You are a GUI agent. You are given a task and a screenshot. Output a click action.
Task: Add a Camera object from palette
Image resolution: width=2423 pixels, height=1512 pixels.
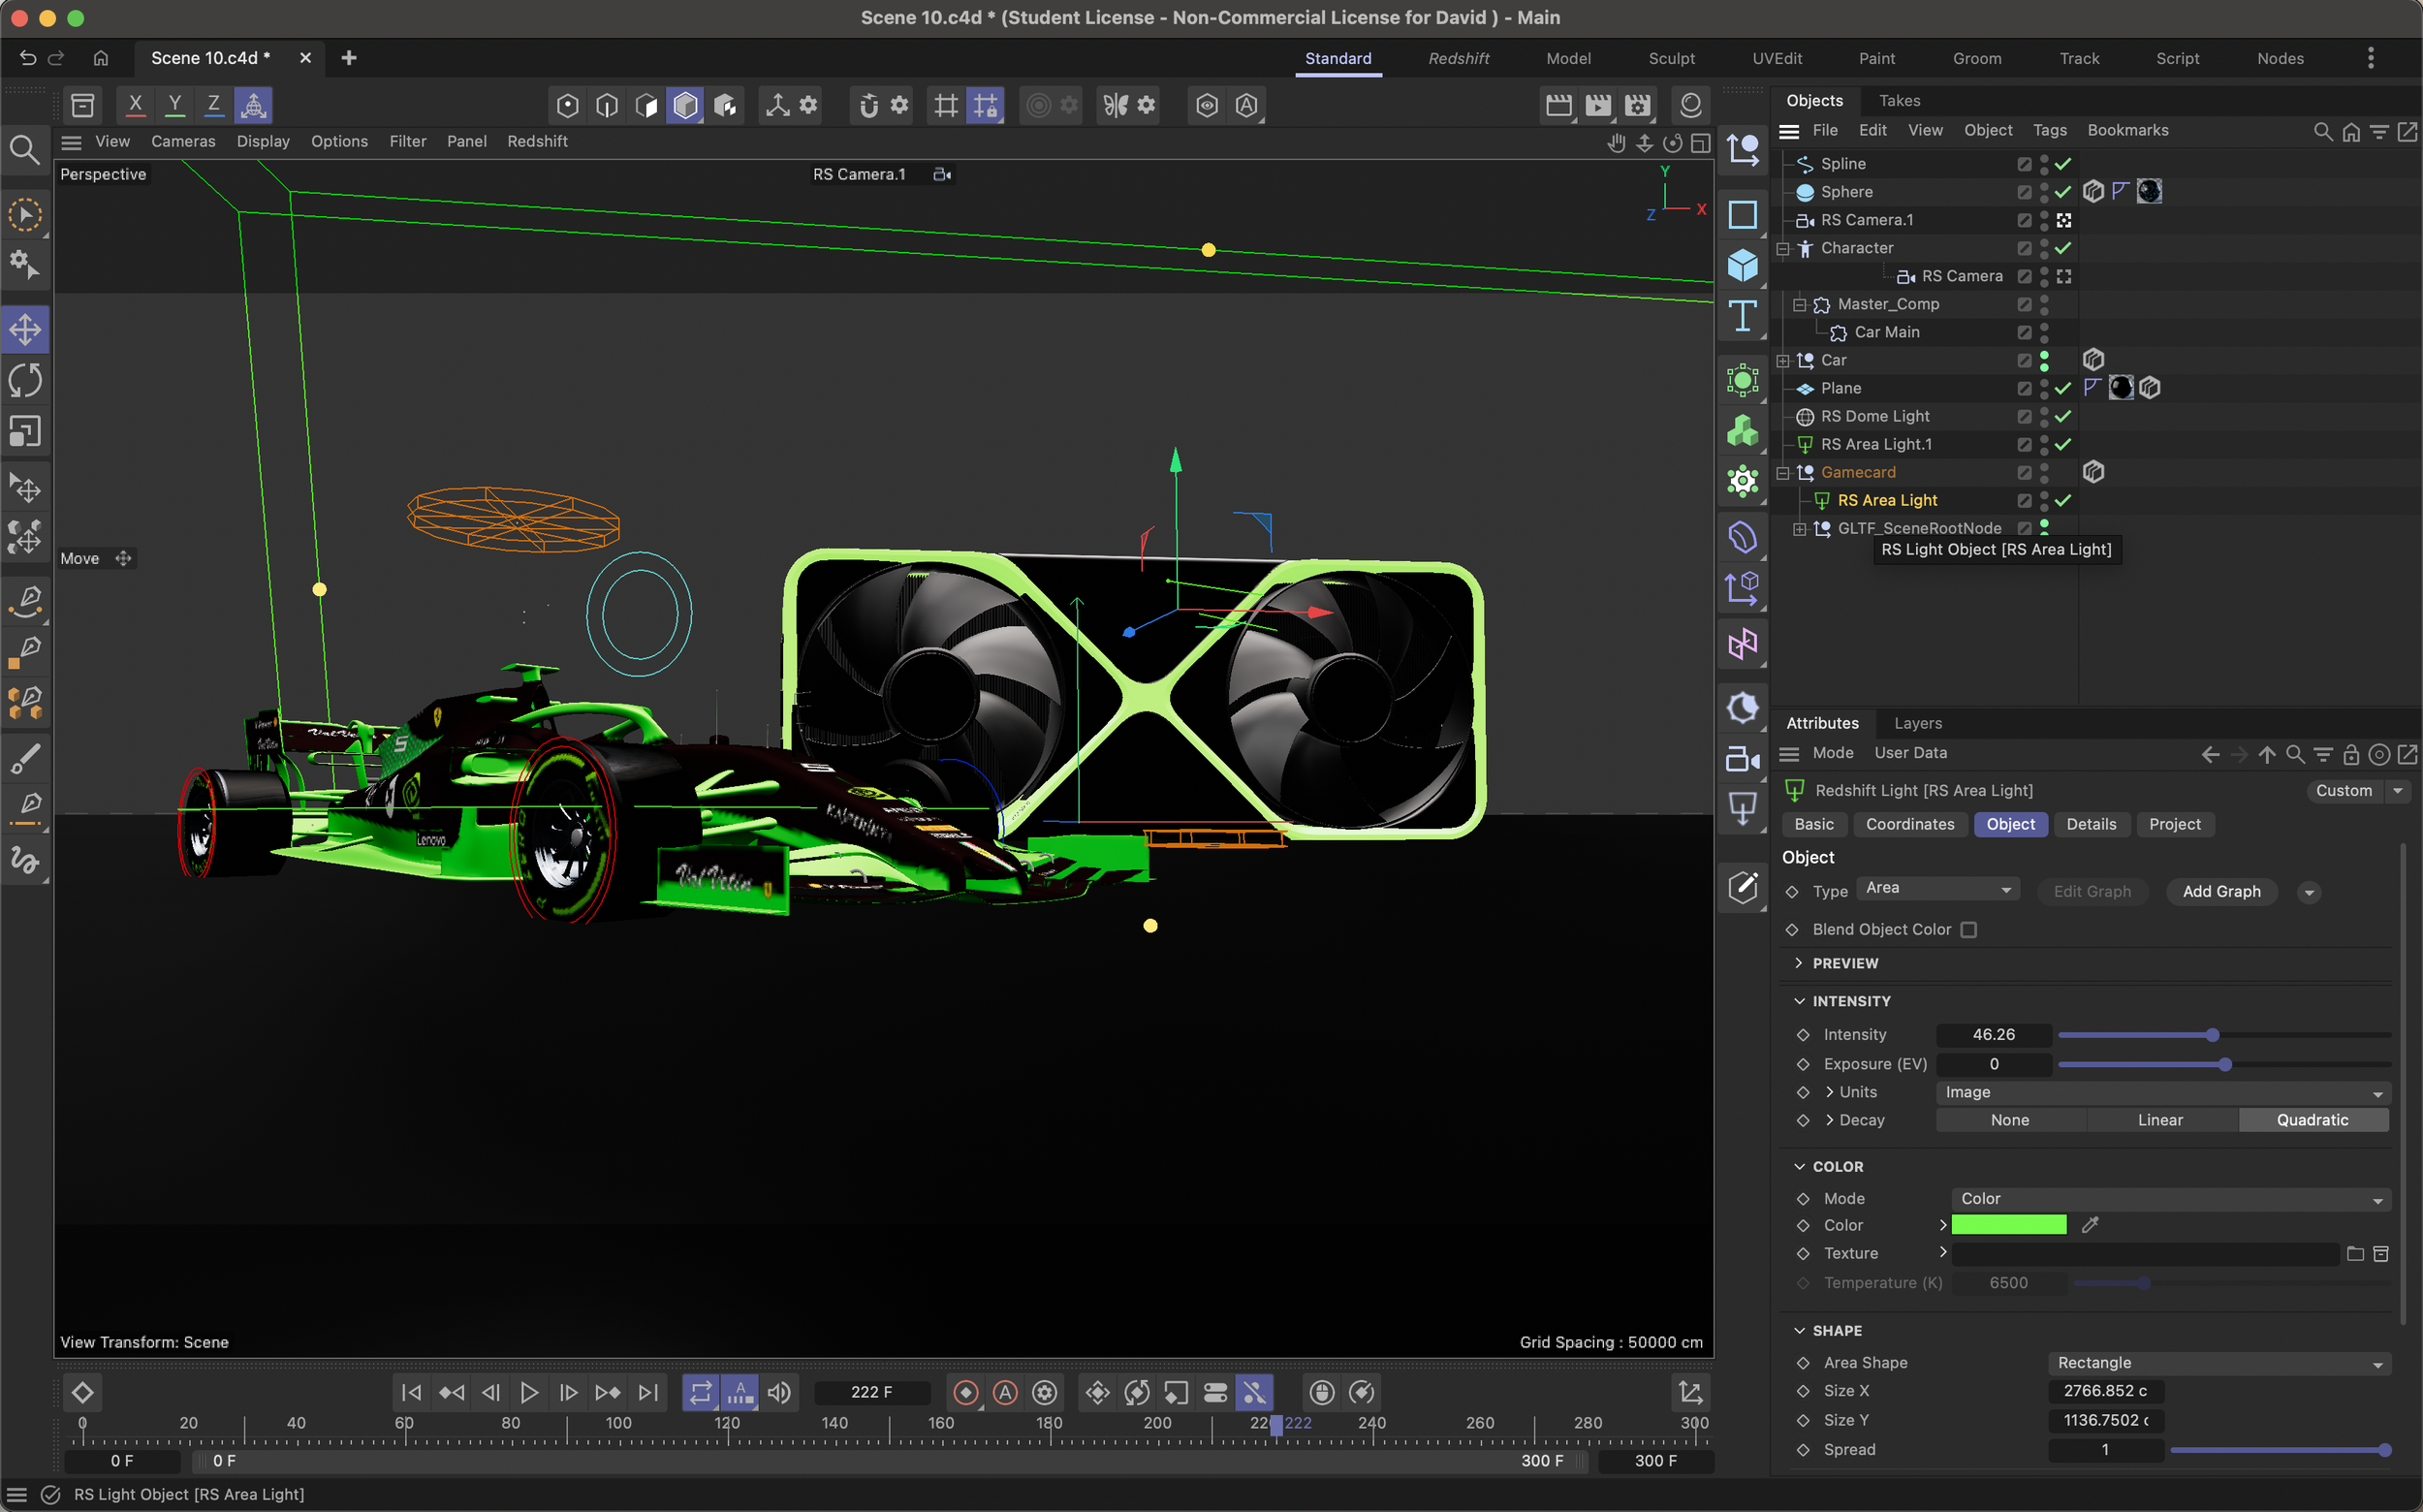(1742, 760)
